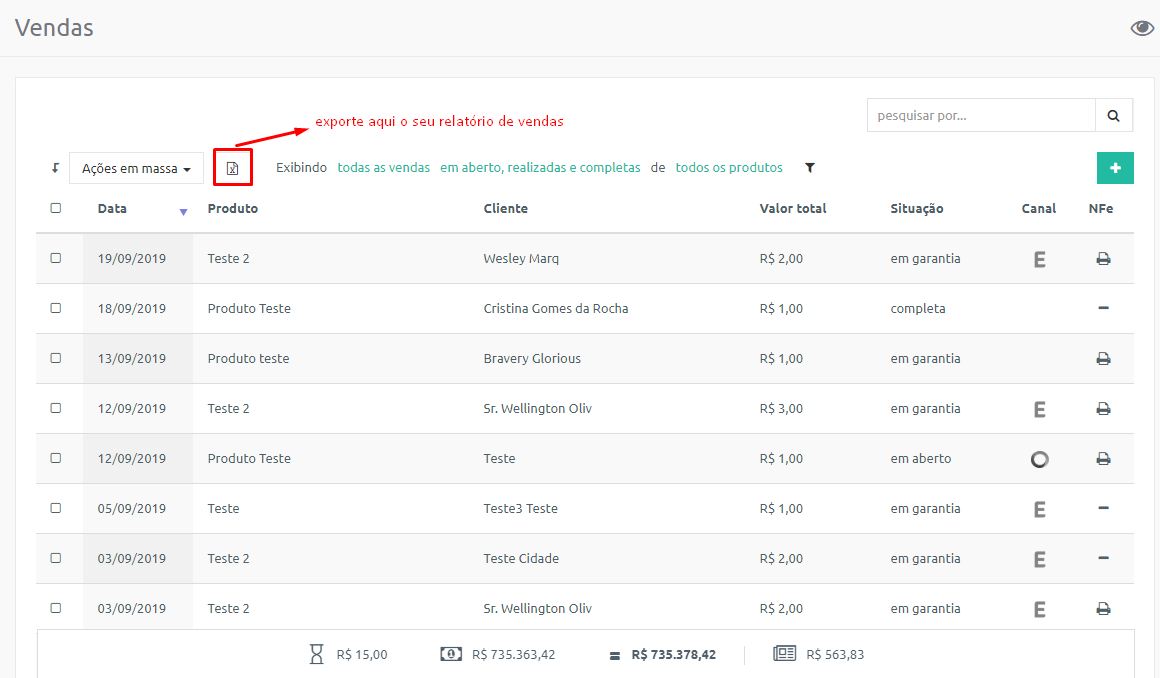Click the R$ 3,00 value cell
This screenshot has width=1160, height=678.
pos(780,409)
